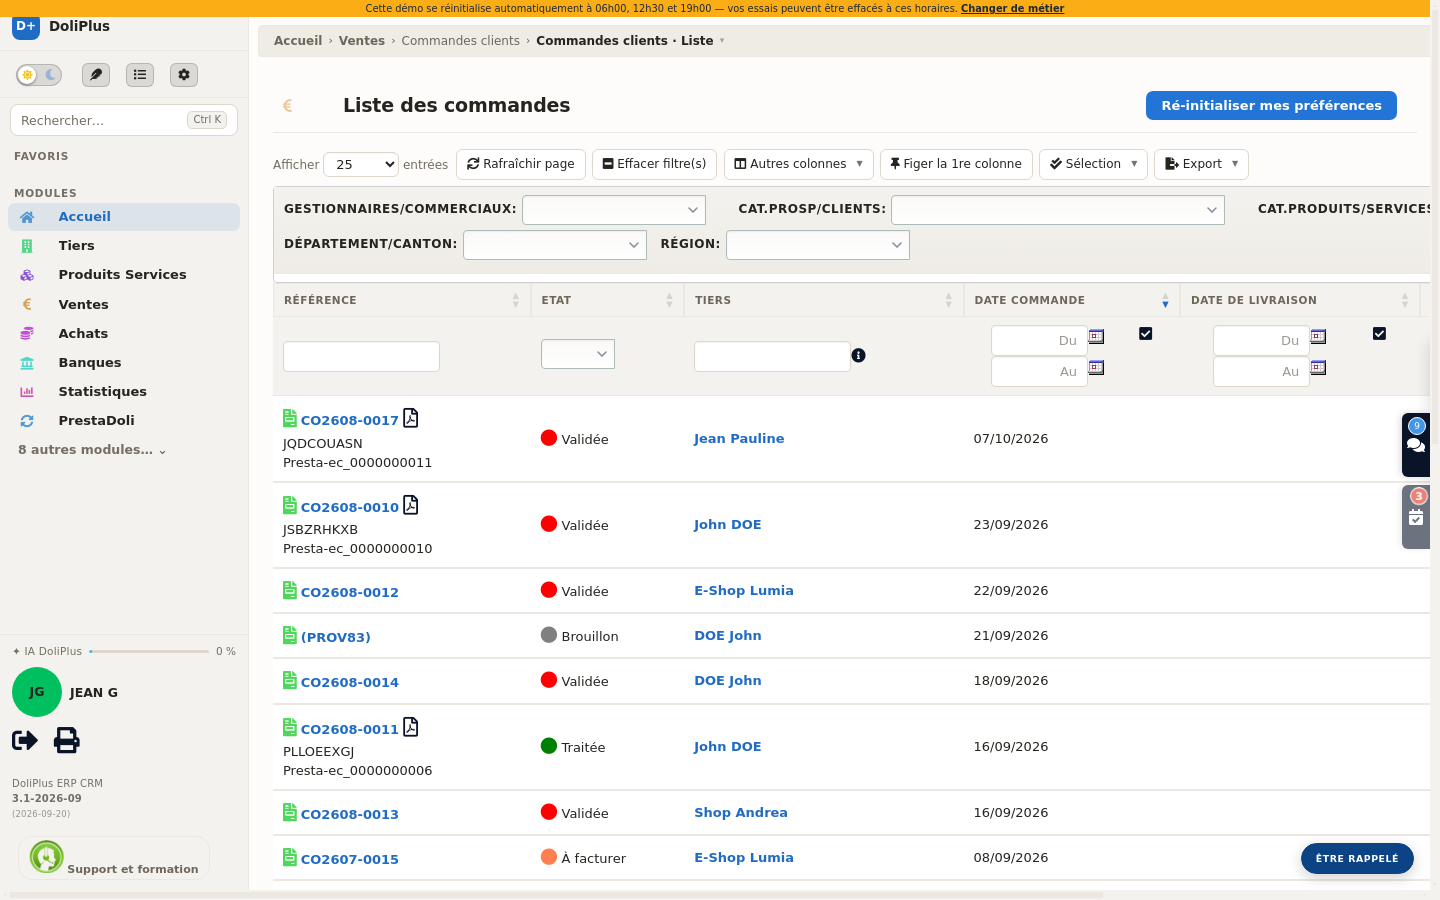Open the Banques module
Screen dimensions: 1440x900
pos(124,363)
